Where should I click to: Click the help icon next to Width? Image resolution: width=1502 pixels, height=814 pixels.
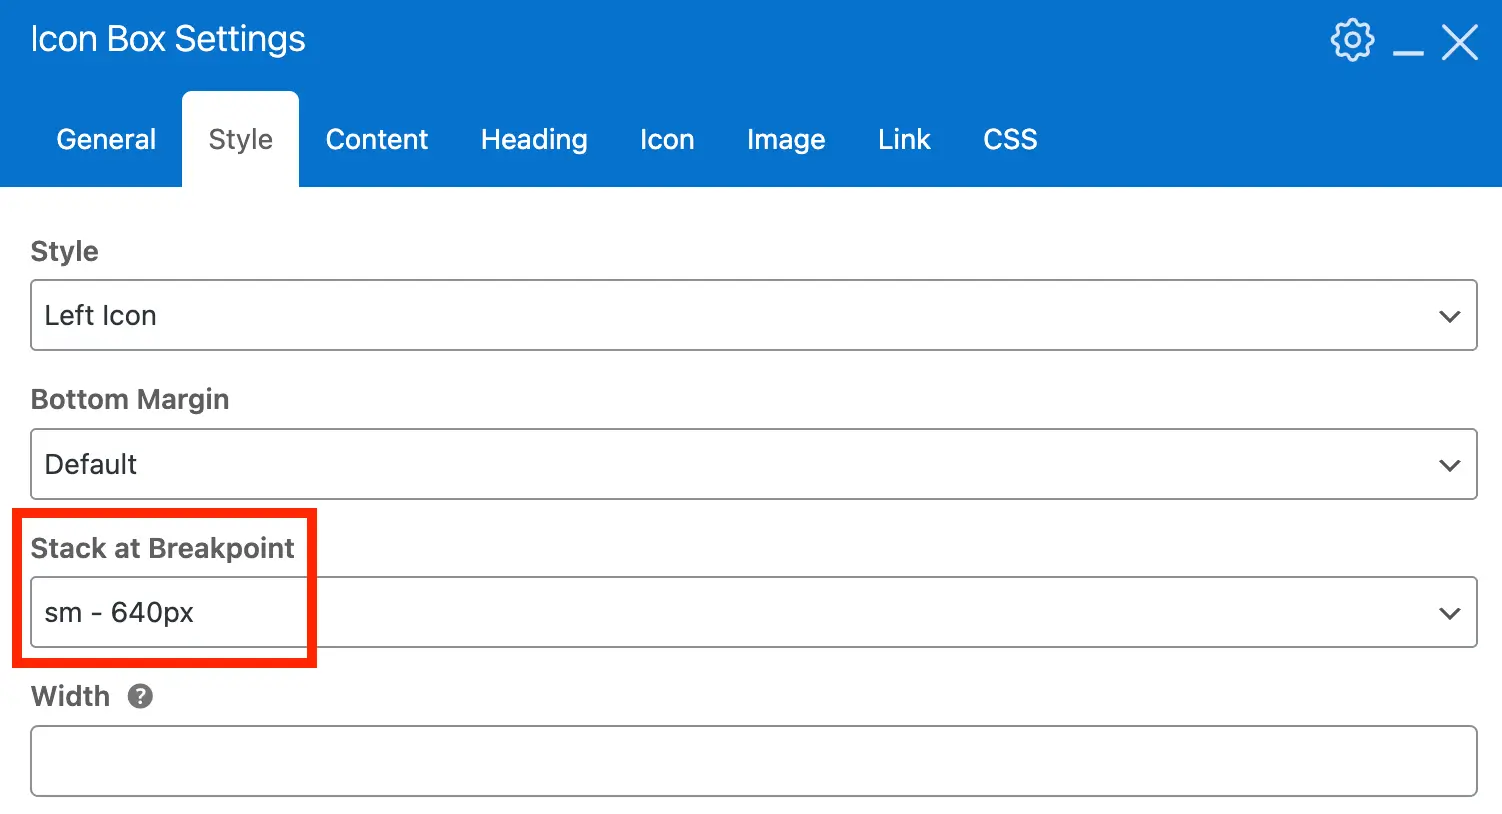141,696
